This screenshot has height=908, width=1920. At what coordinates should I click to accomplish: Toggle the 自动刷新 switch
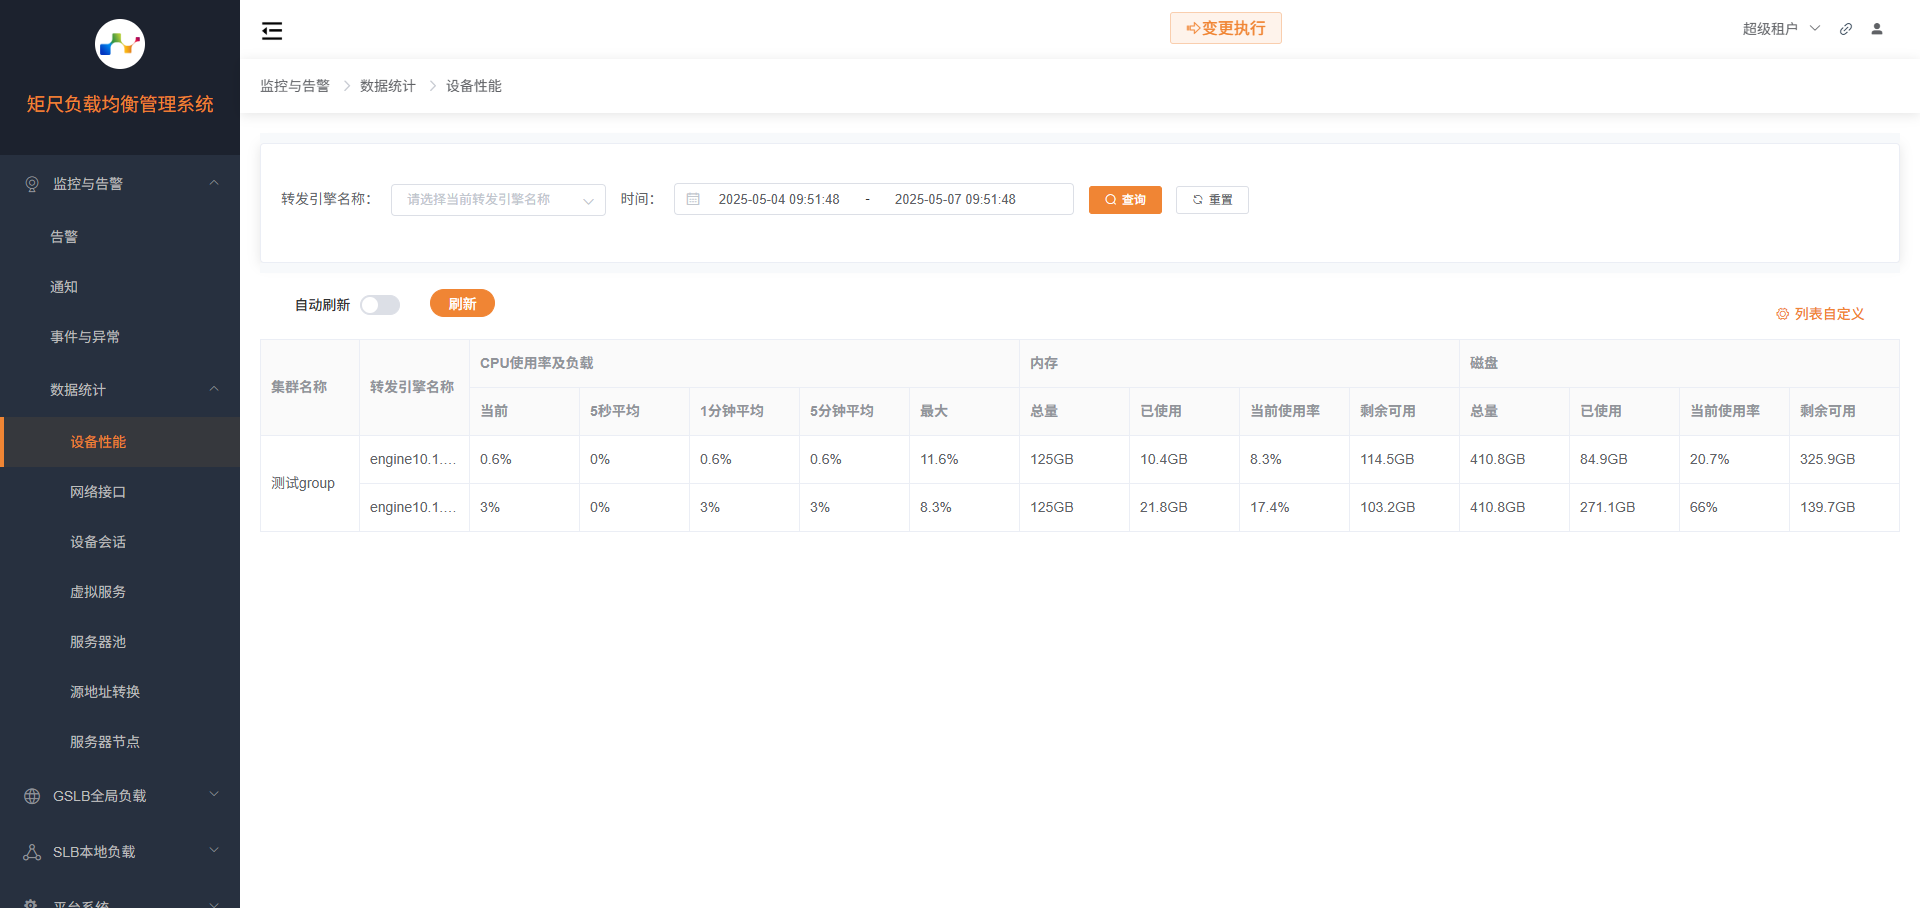point(380,305)
